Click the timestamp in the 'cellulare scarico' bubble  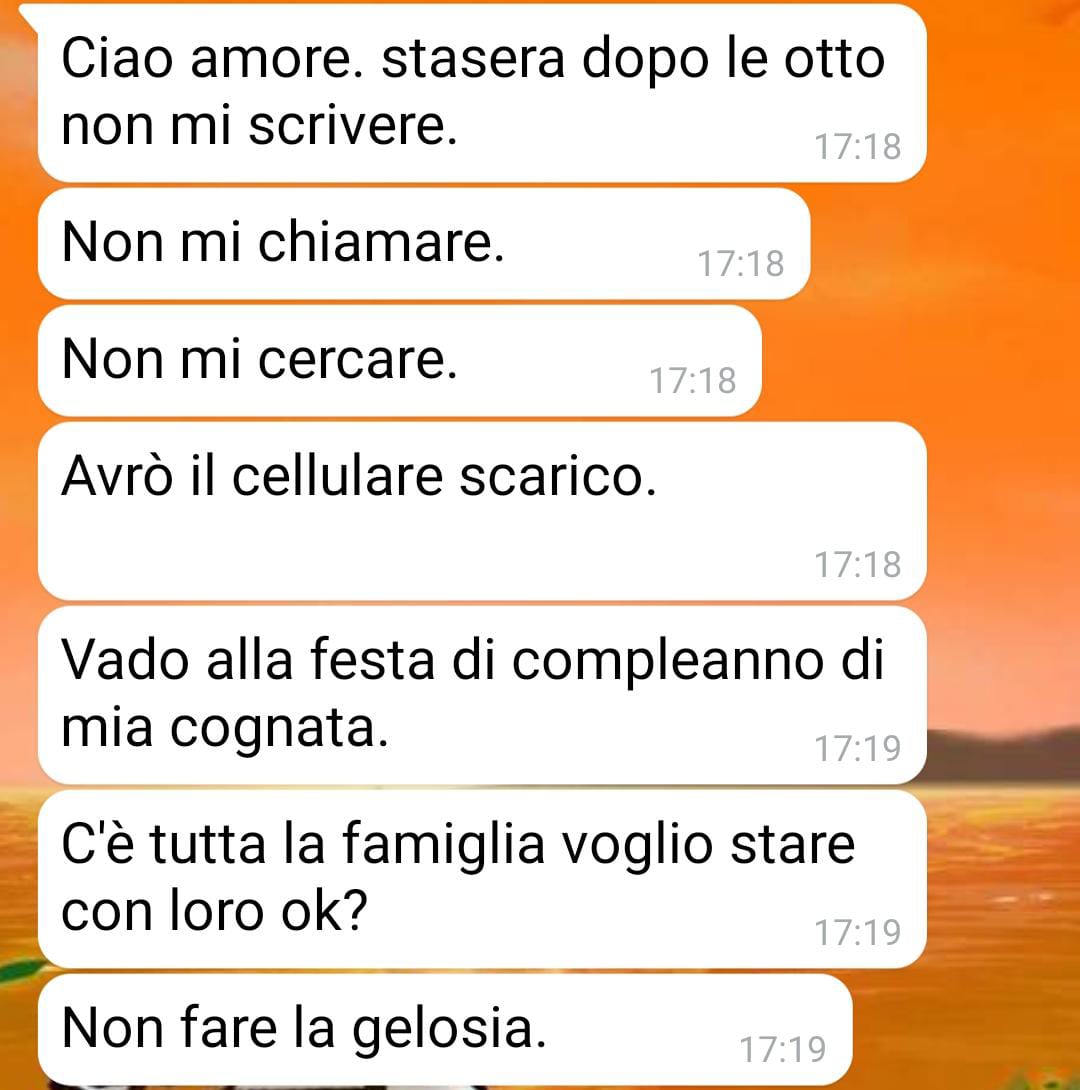pos(858,564)
